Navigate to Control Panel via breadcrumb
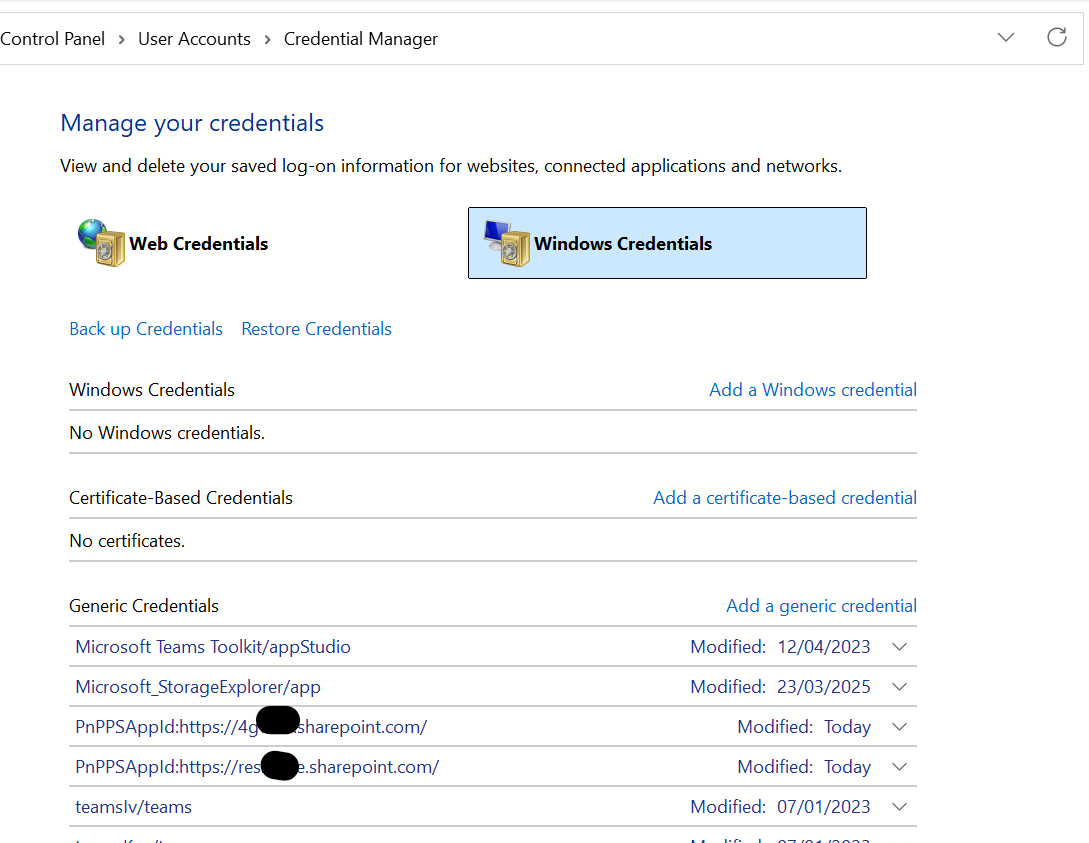The width and height of the screenshot is (1089, 843). [52, 38]
